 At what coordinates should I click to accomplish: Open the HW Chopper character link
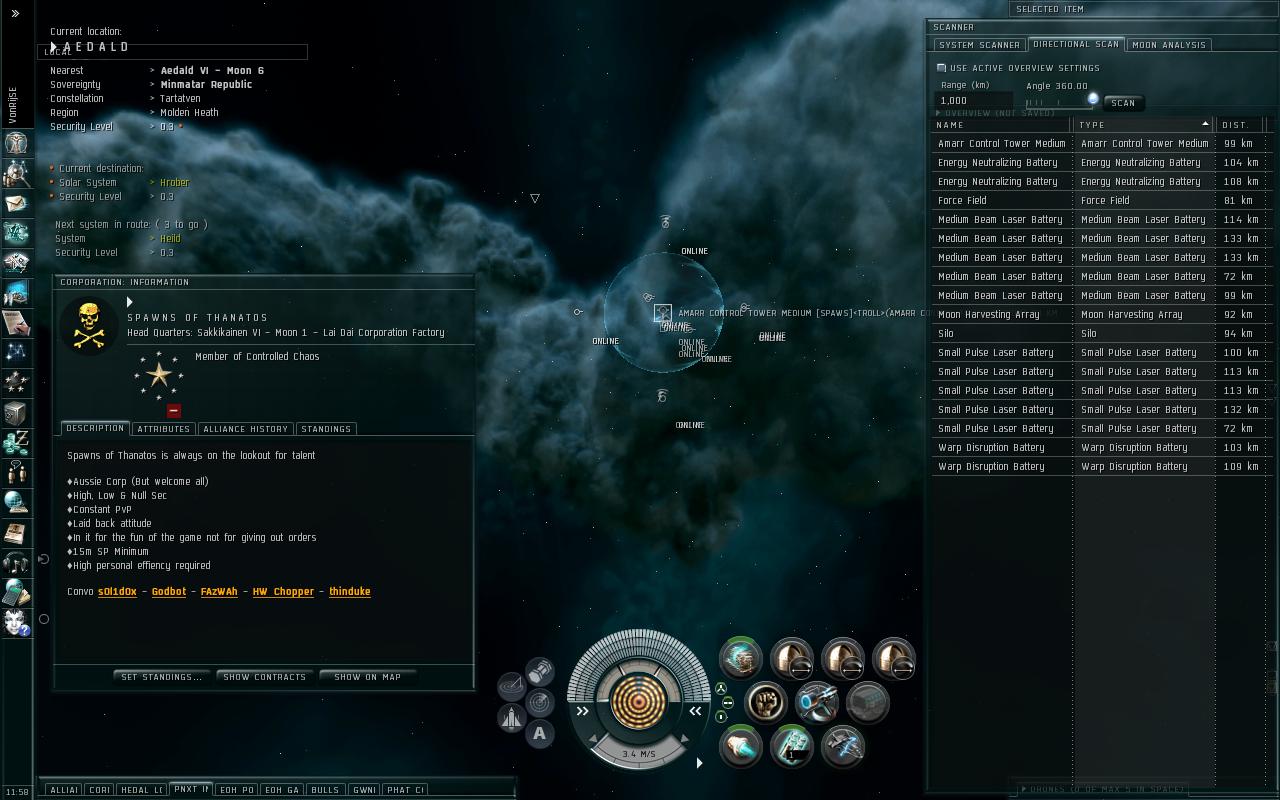(x=283, y=592)
